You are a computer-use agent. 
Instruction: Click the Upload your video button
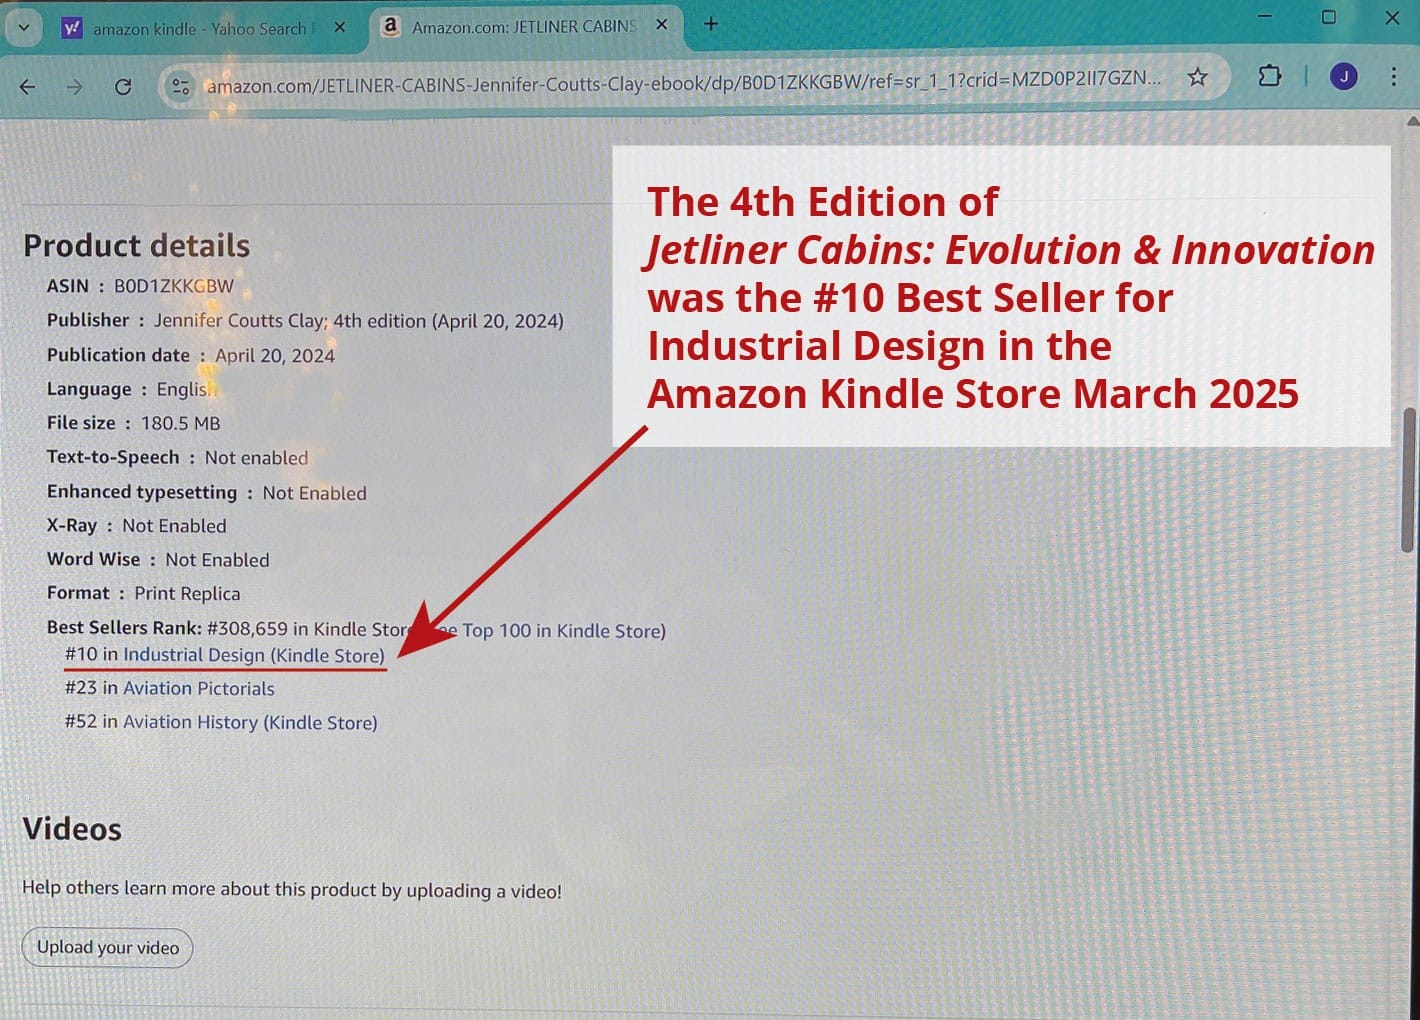(108, 947)
